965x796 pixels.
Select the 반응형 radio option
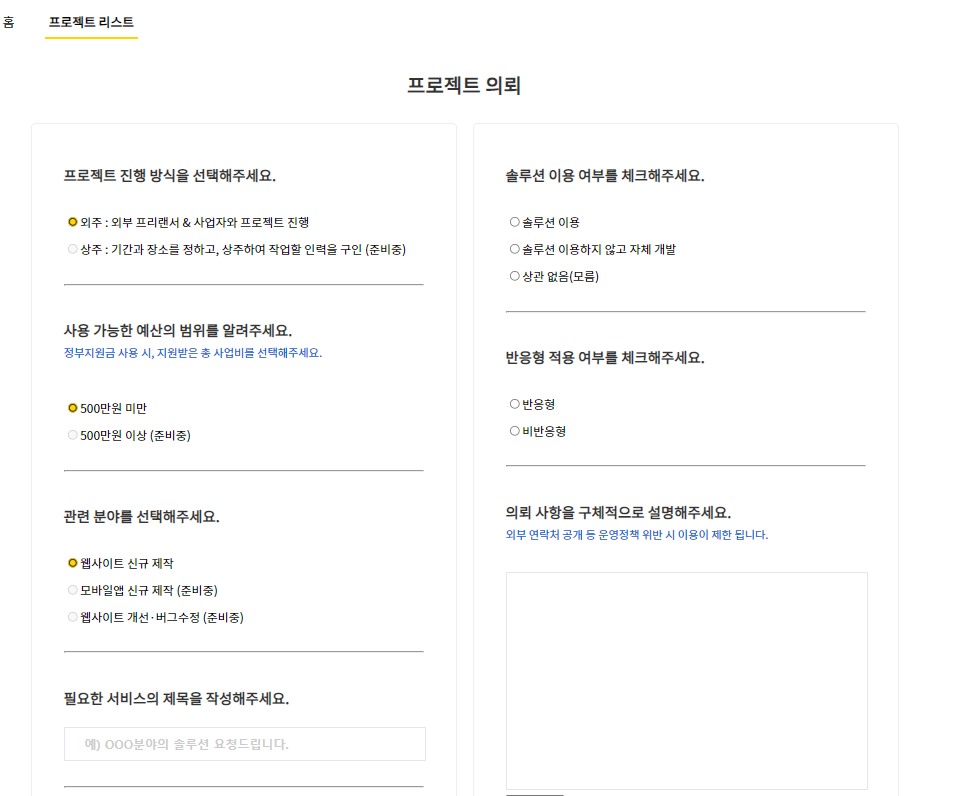pos(515,404)
